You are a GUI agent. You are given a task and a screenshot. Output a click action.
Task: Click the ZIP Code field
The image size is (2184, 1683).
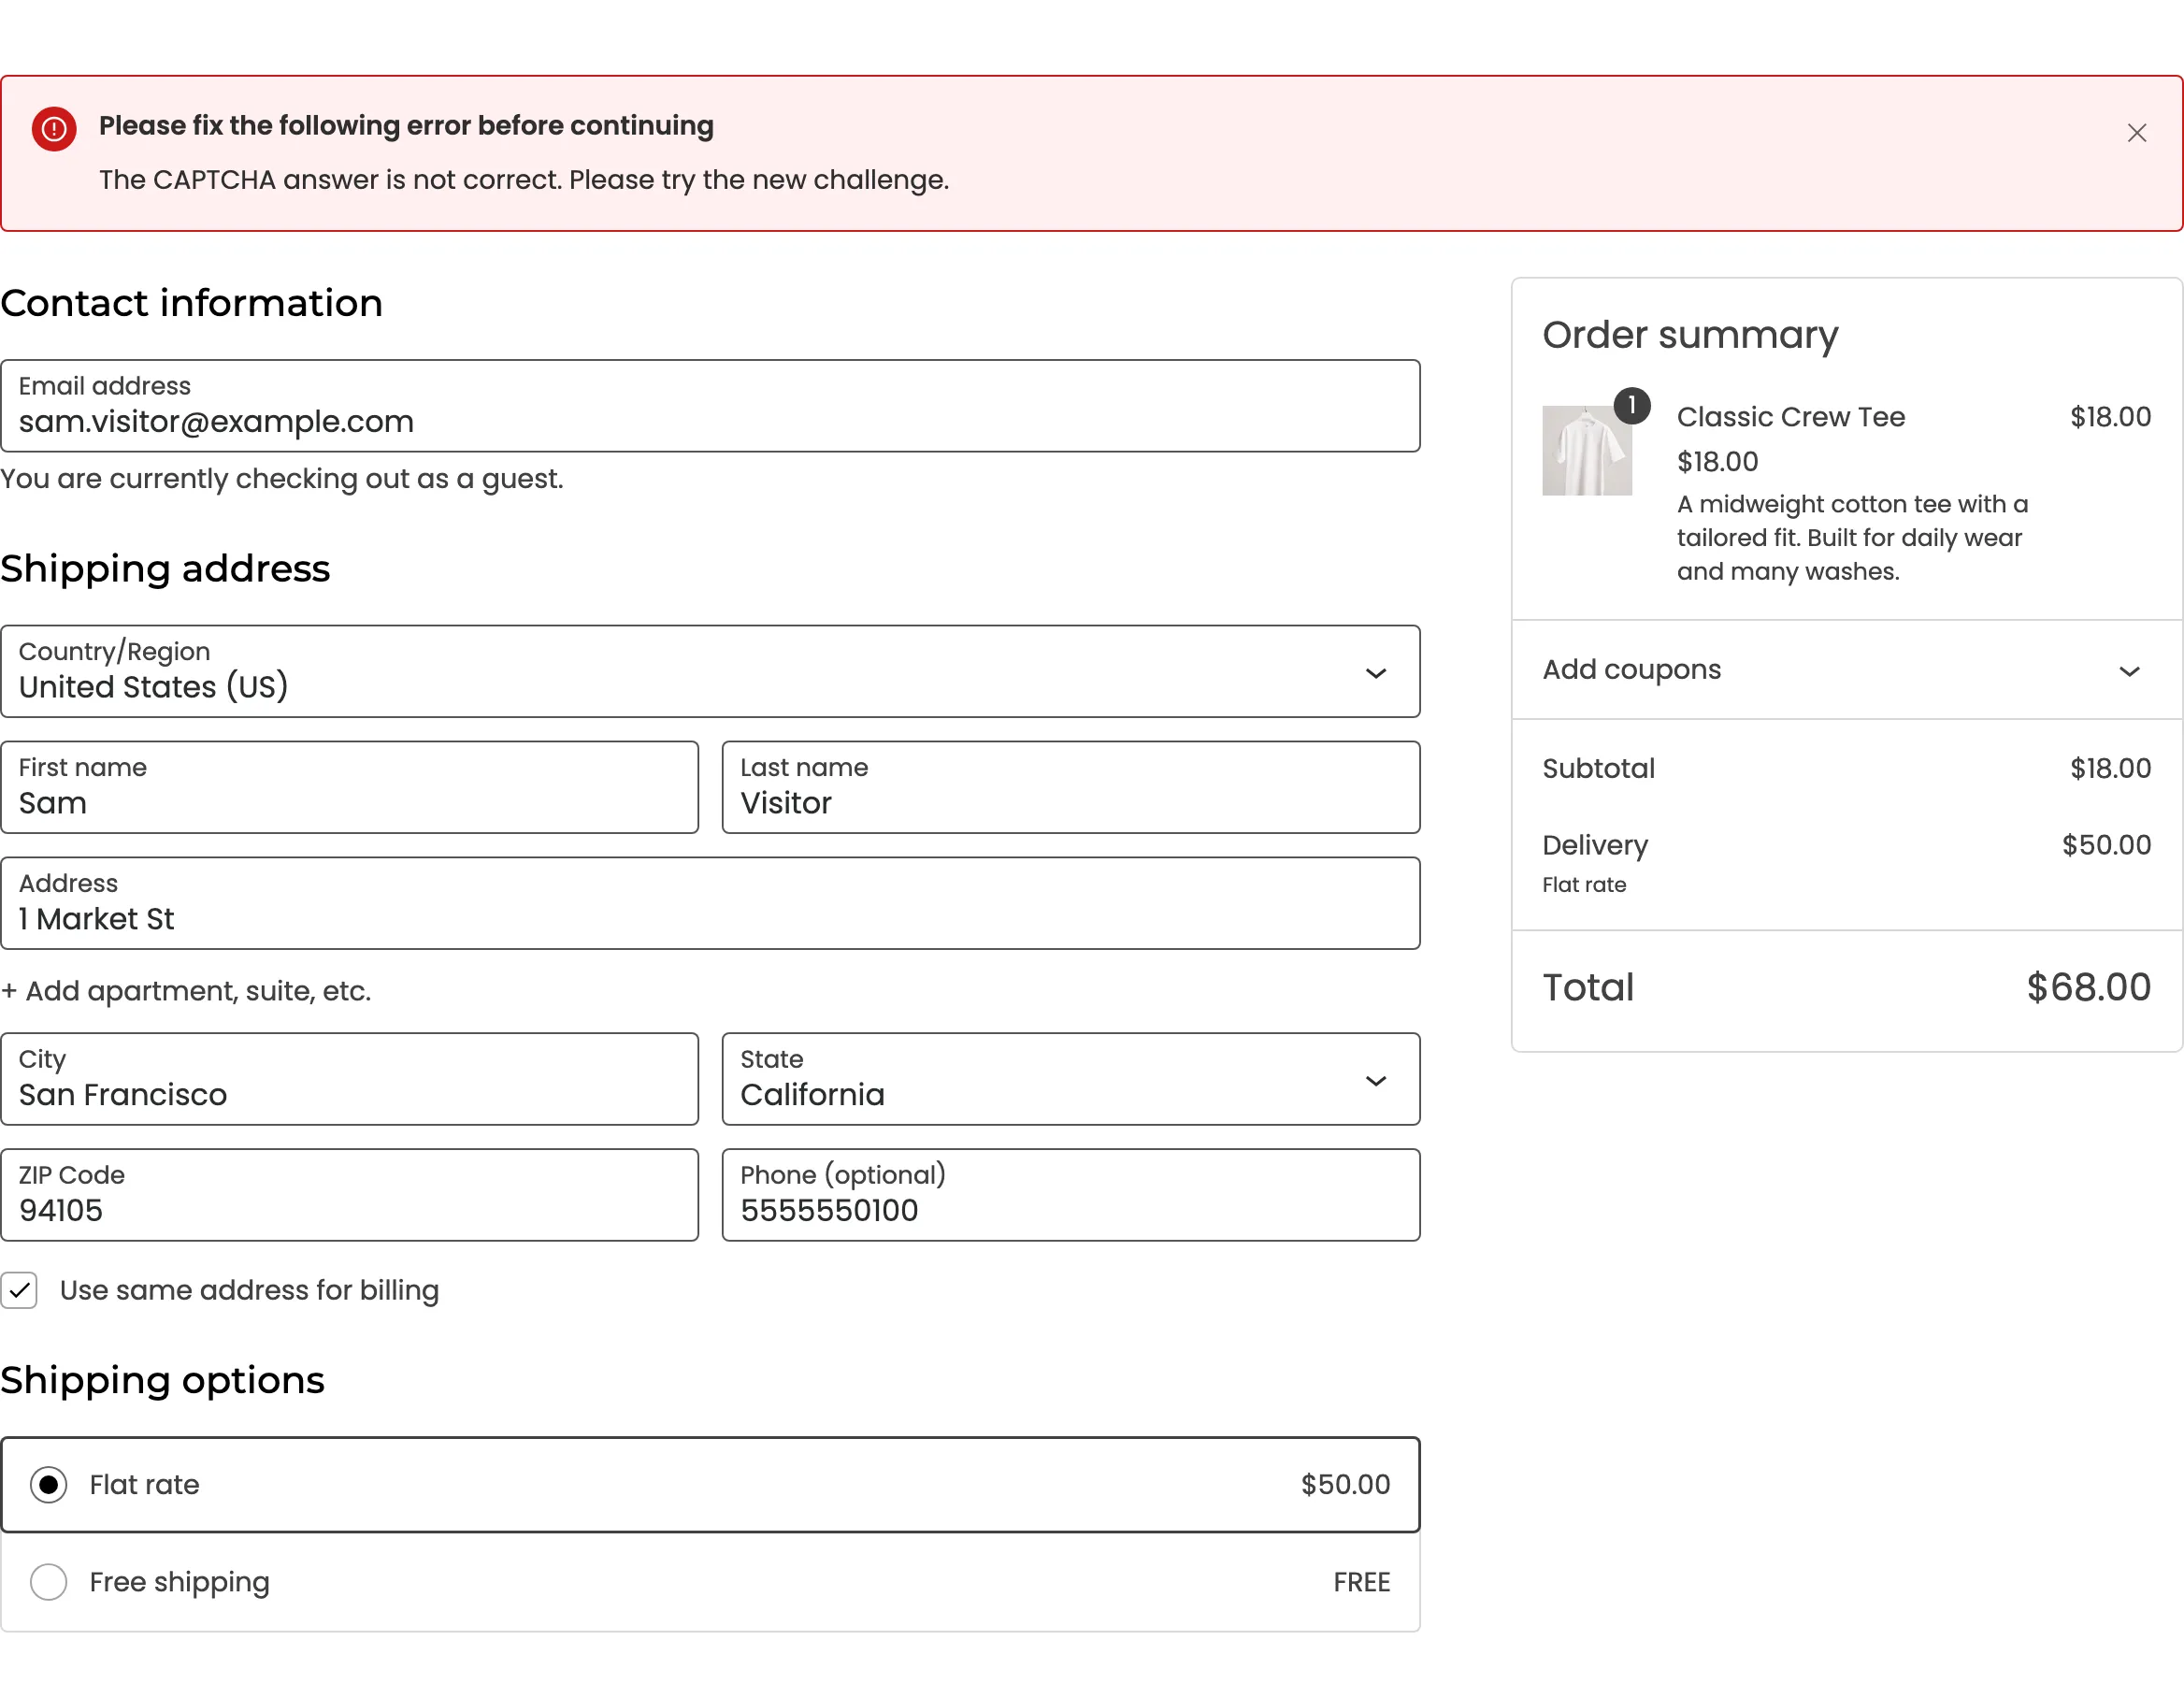pyautogui.click(x=349, y=1195)
